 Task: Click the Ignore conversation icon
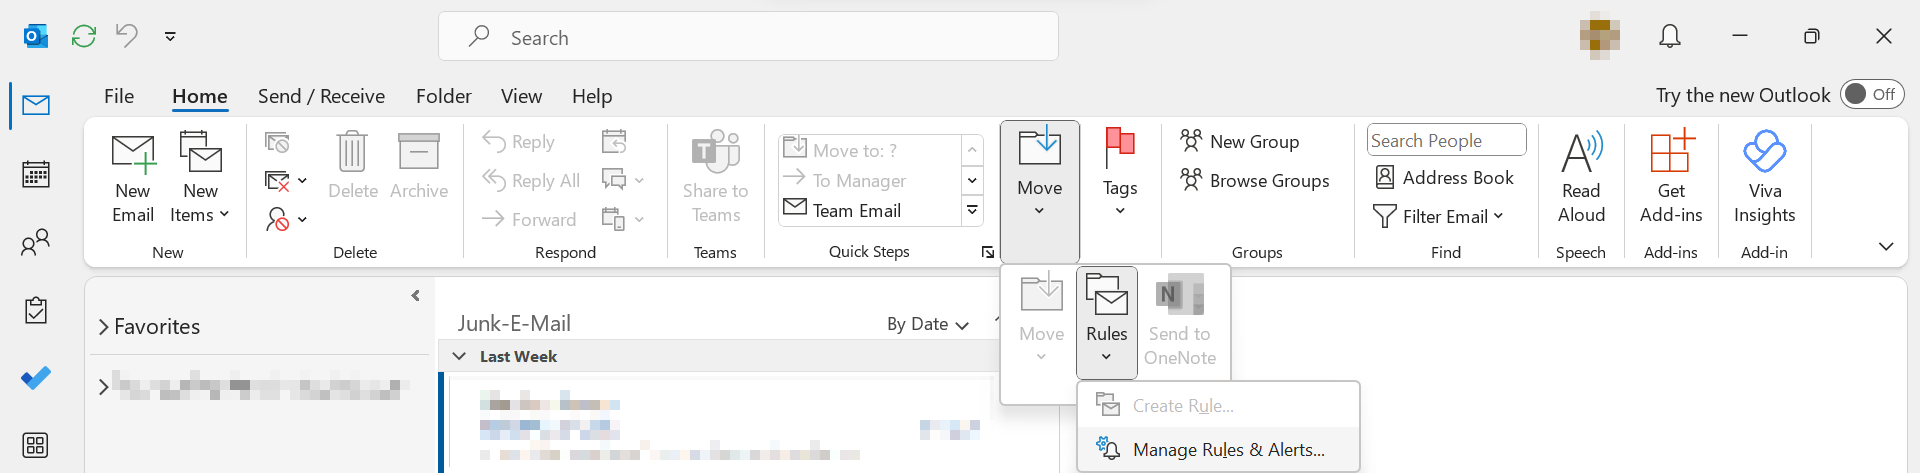click(x=277, y=142)
